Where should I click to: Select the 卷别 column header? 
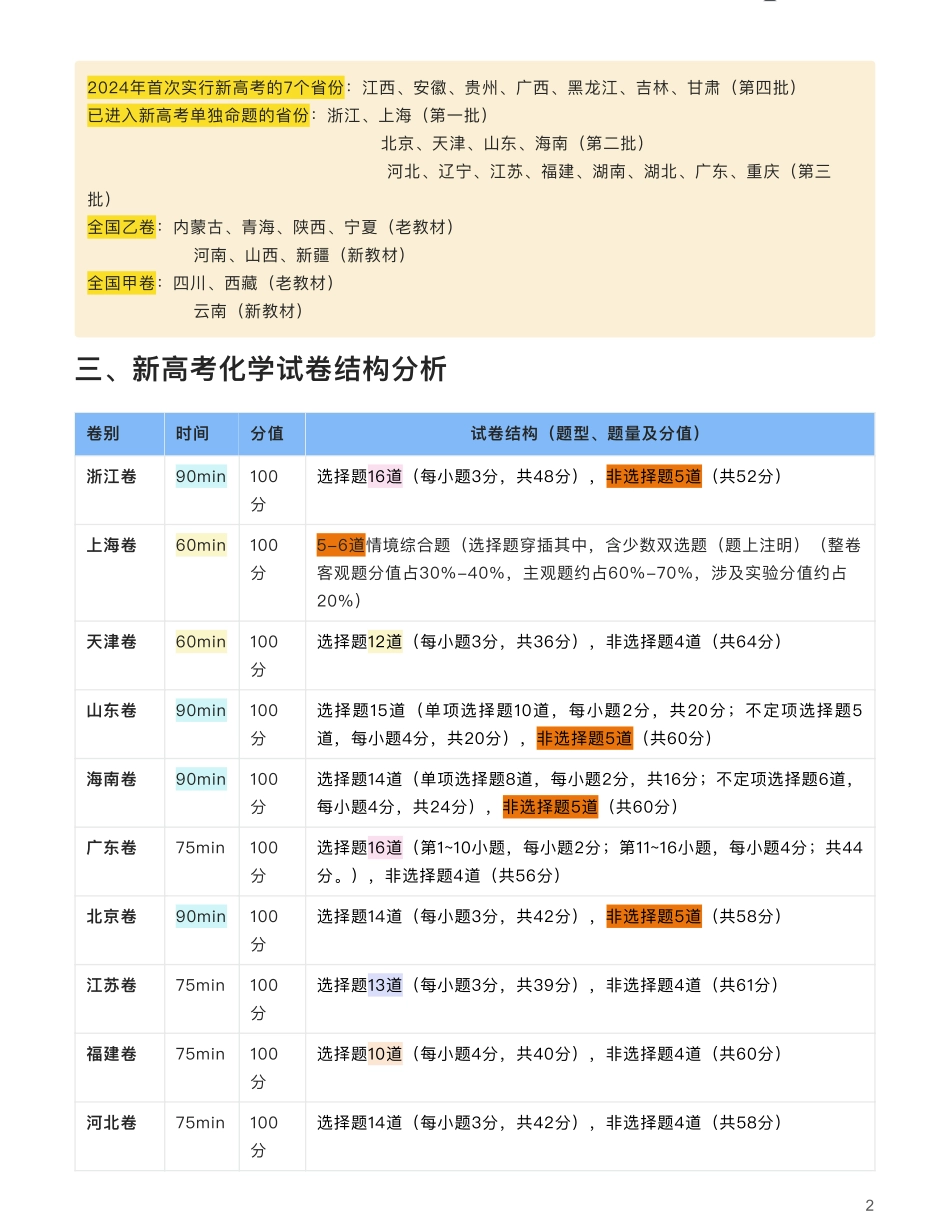click(103, 434)
